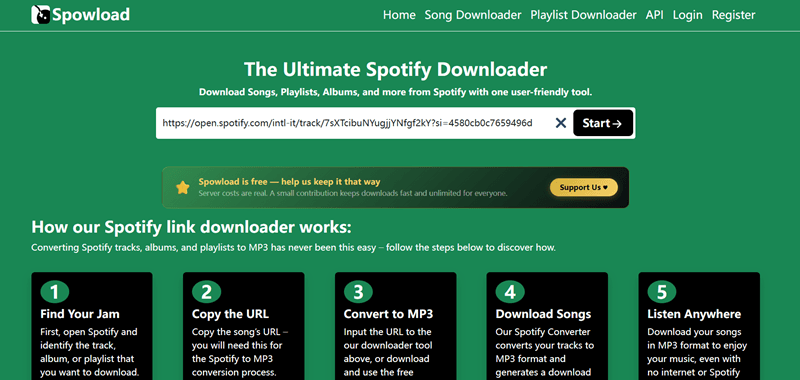Click the Spowload brand name link

[91, 15]
